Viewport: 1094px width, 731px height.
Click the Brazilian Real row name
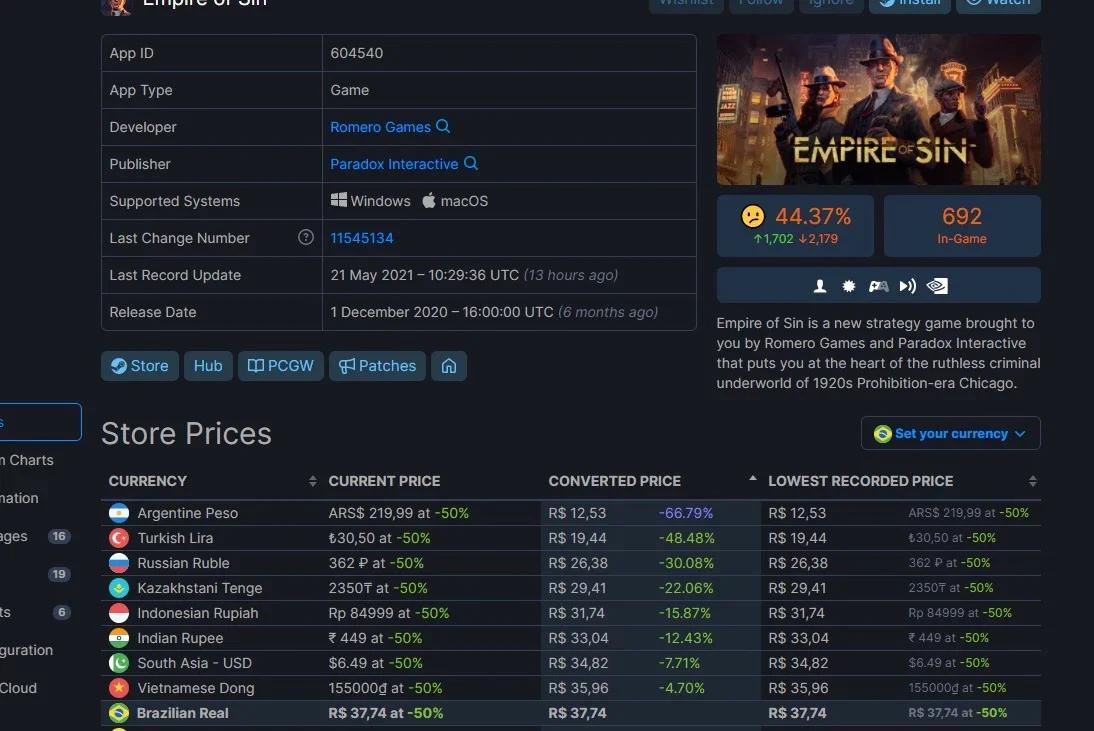183,713
